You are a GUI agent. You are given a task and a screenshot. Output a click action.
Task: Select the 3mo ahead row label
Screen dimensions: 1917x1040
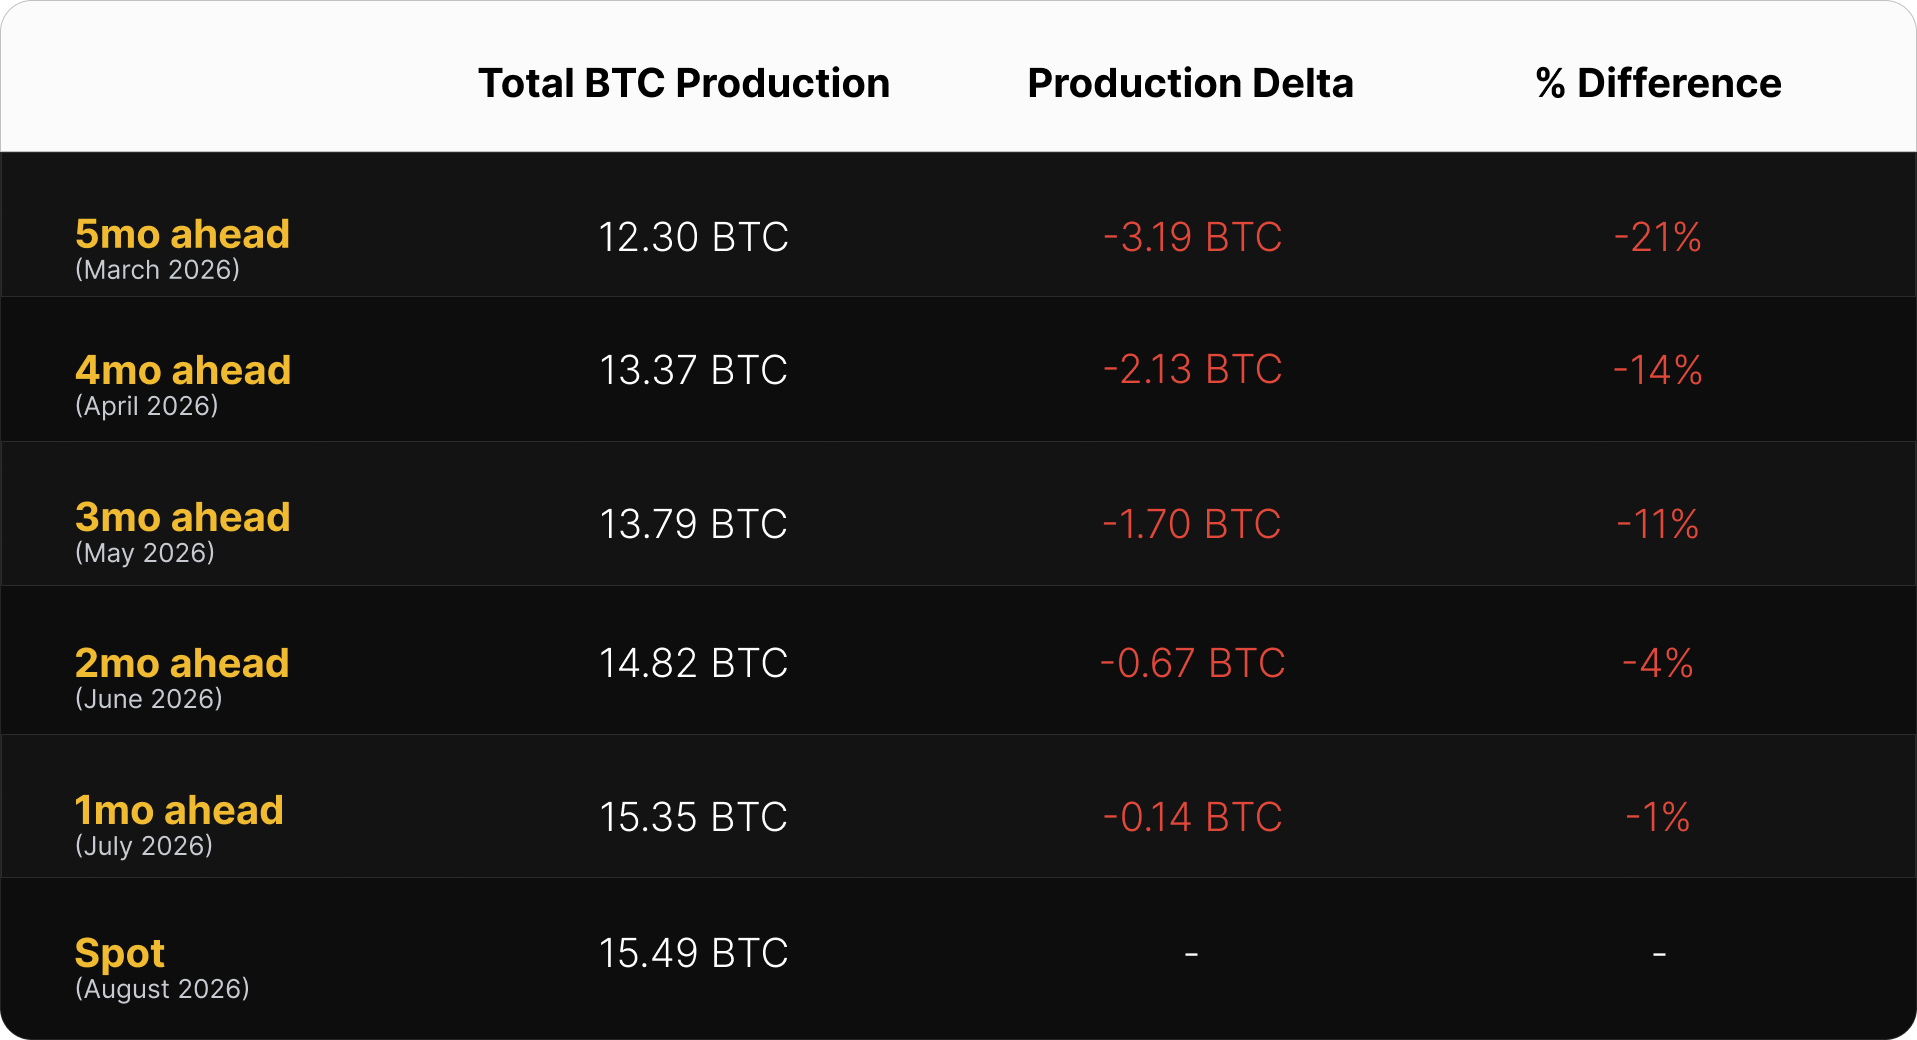point(182,517)
